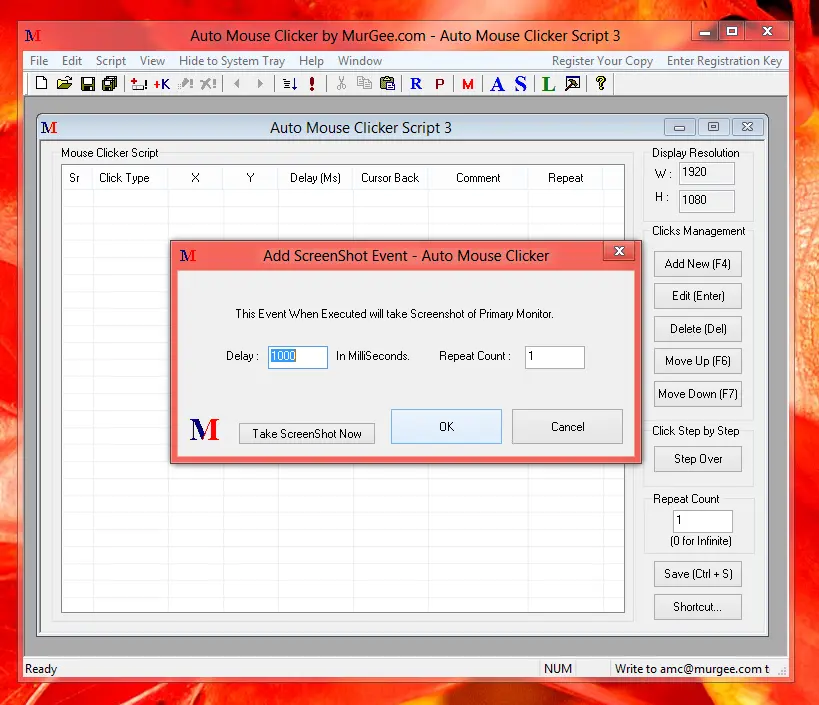The width and height of the screenshot is (819, 705).
Task: Click the Copy pages icon in toolbar
Action: [364, 84]
